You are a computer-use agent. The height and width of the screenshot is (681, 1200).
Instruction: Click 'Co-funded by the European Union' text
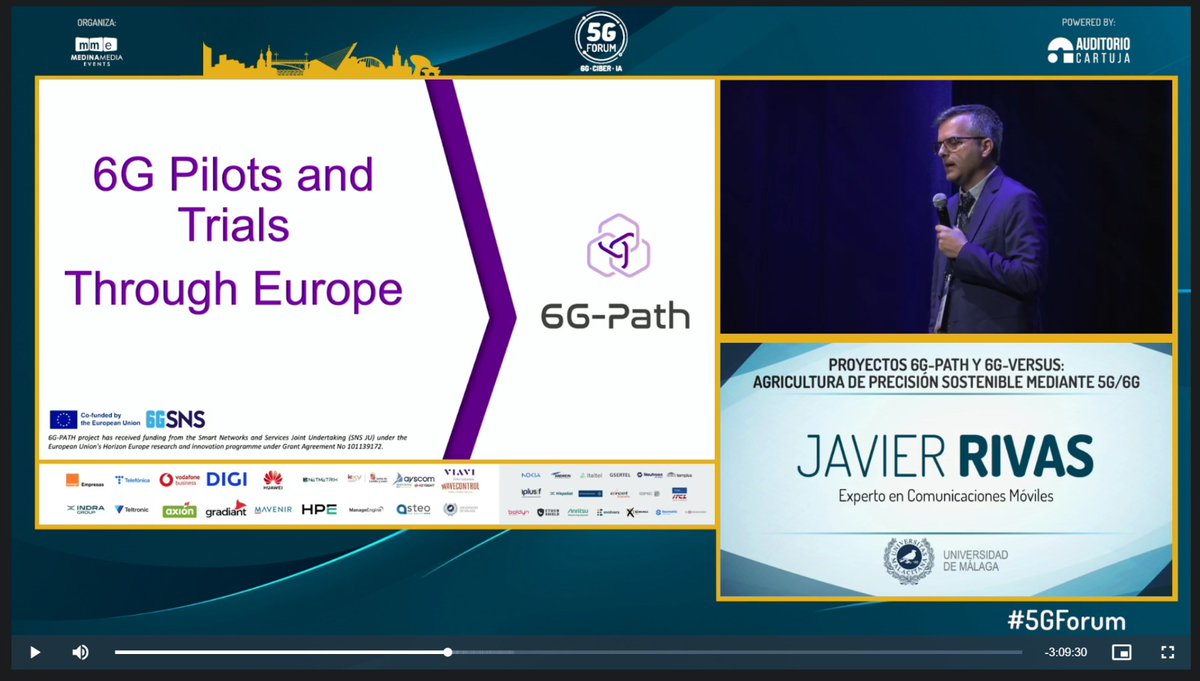pyautogui.click(x=111, y=420)
